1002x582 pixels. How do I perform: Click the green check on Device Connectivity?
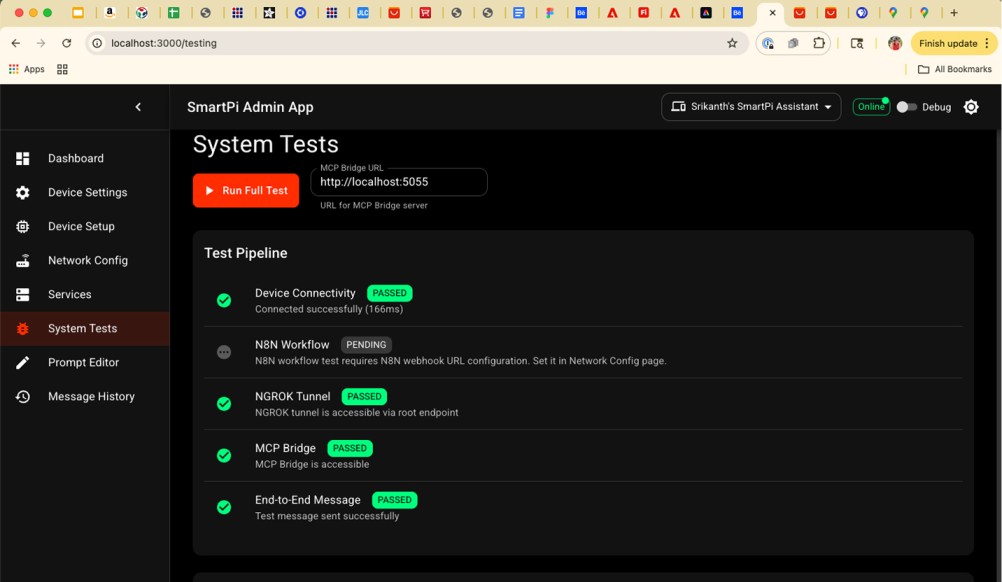pyautogui.click(x=223, y=300)
